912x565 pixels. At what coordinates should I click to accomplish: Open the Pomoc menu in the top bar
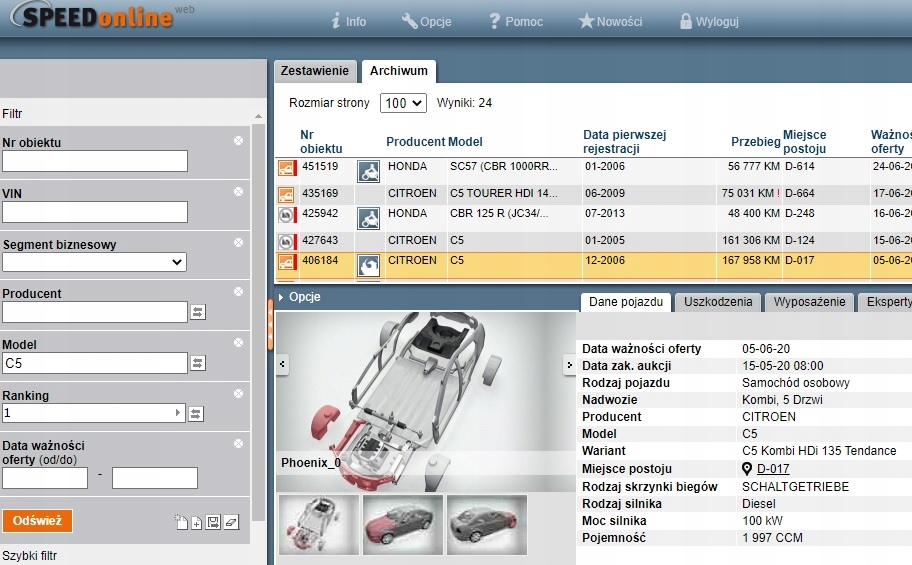point(516,21)
